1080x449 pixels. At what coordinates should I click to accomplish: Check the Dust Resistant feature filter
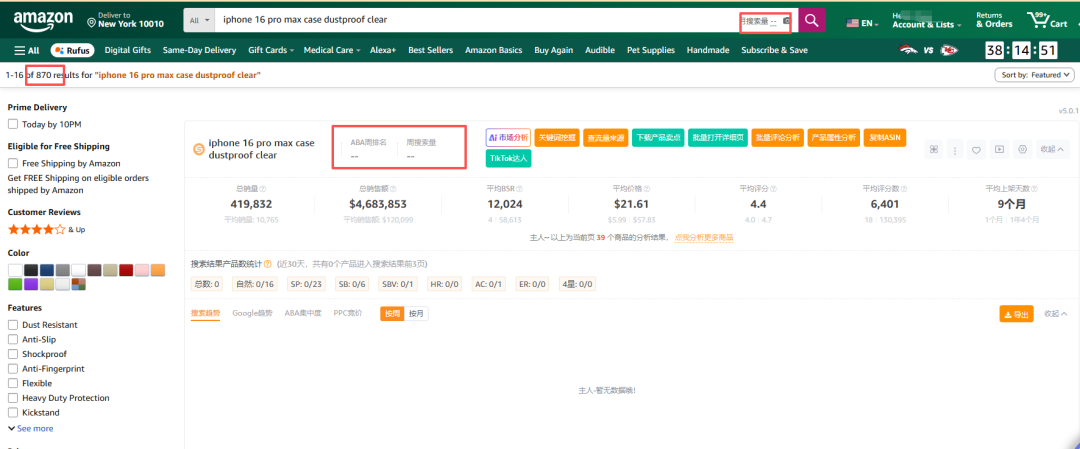point(13,325)
